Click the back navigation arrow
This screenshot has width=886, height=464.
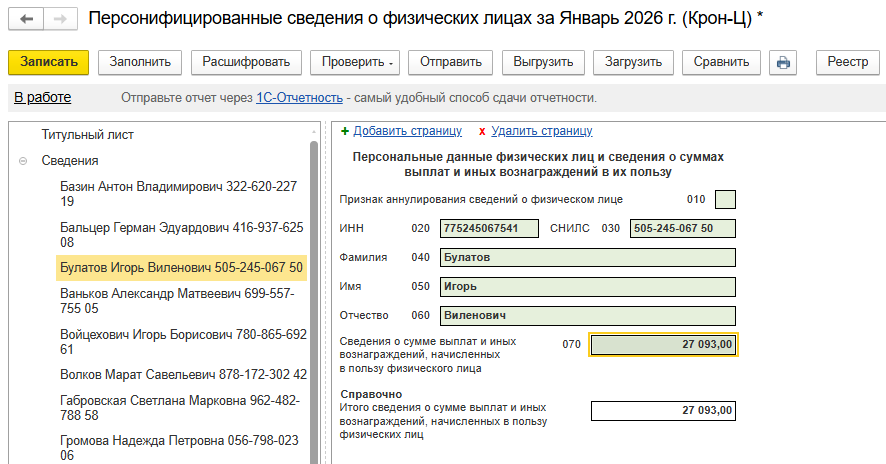[x=26, y=19]
